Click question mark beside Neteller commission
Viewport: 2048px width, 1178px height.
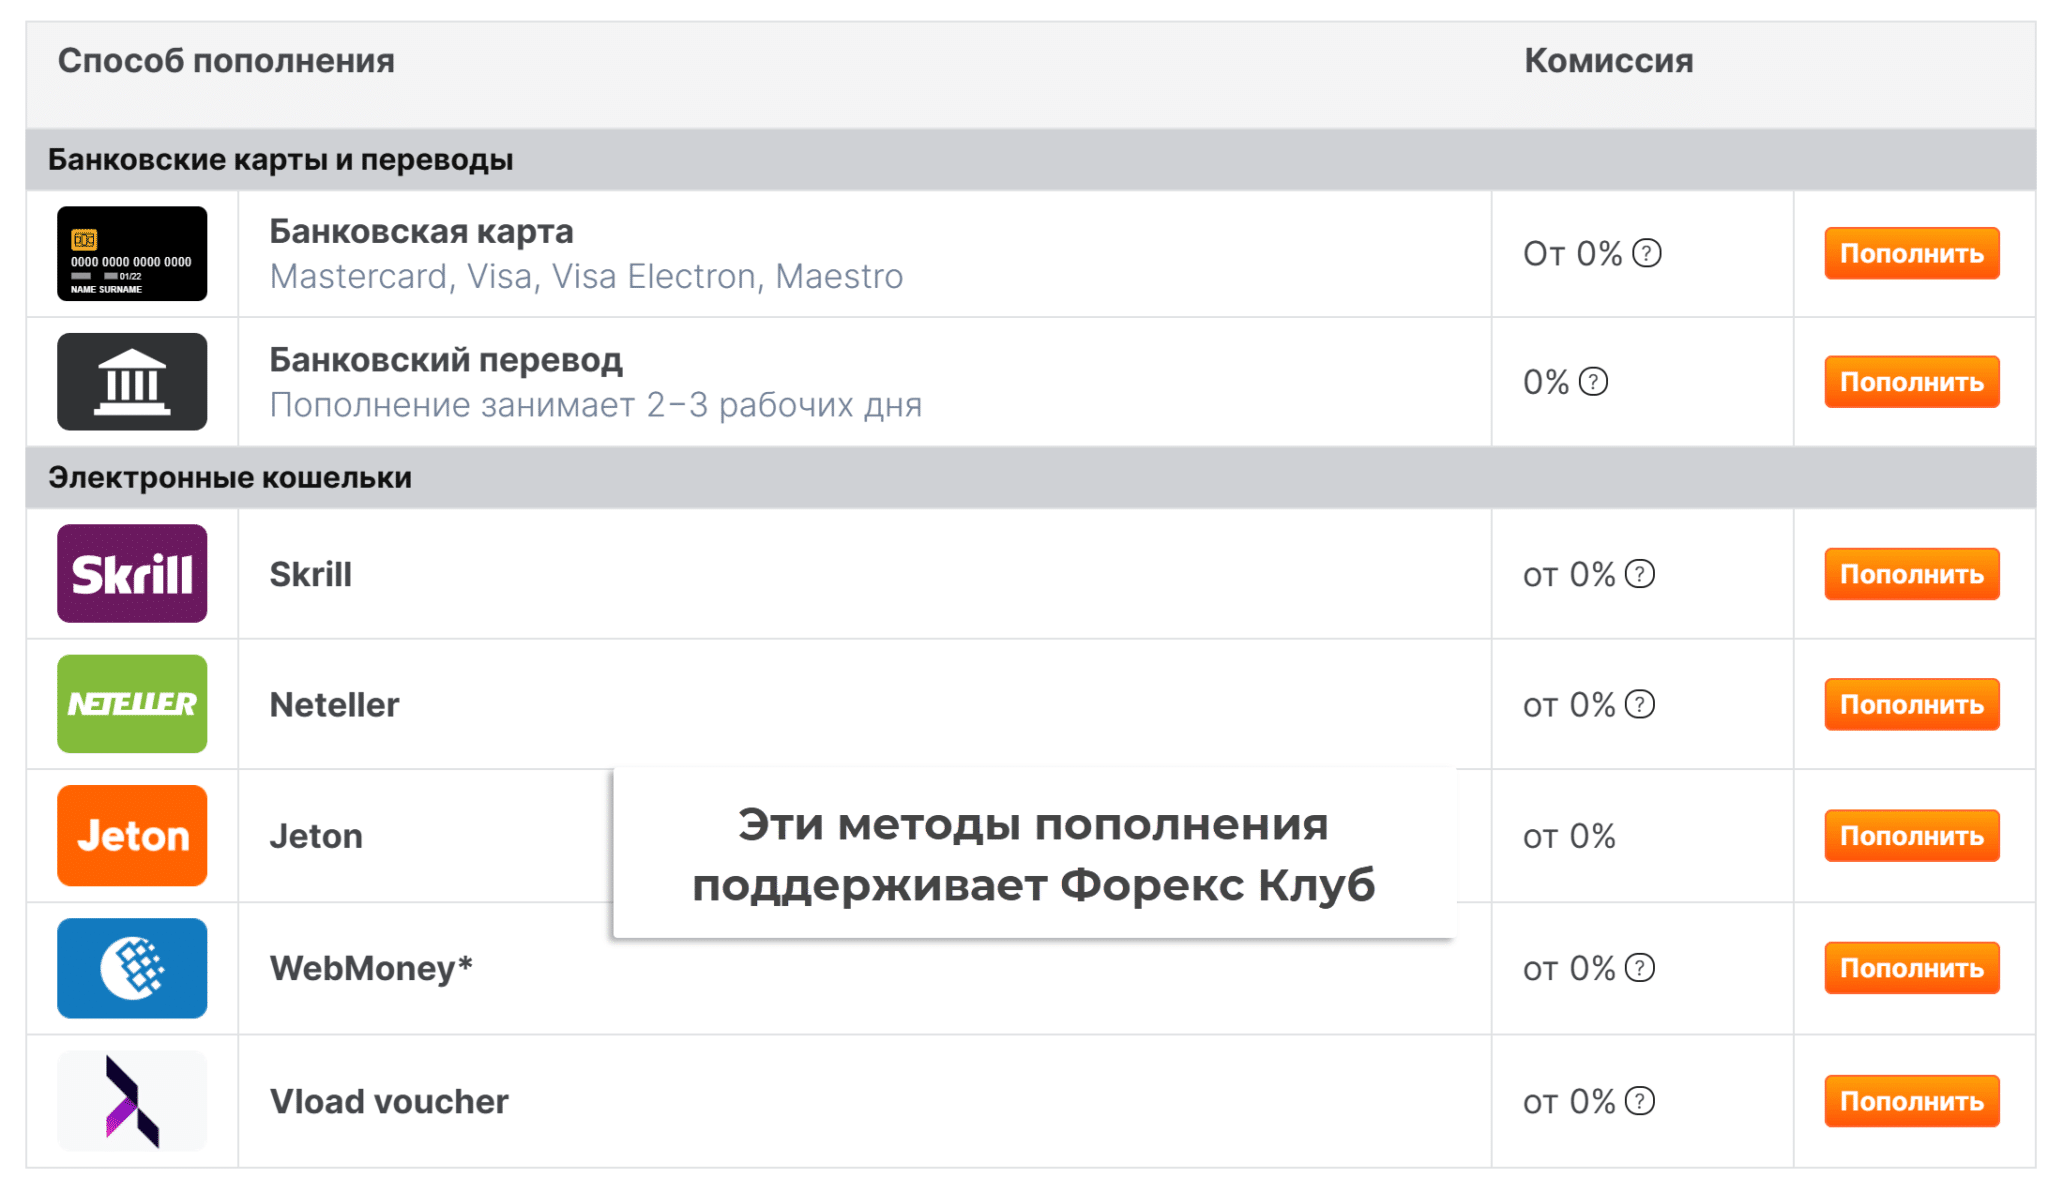(x=1640, y=704)
